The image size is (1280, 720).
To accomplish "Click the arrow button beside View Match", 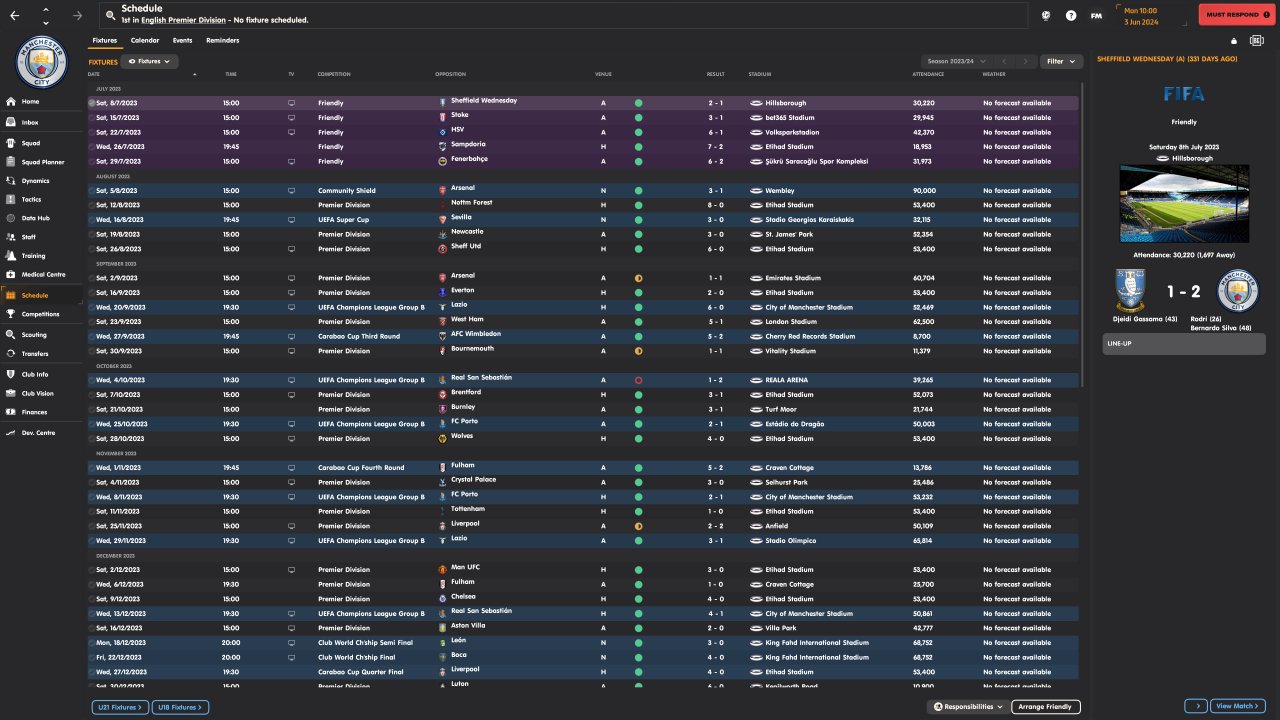I will pyautogui.click(x=1196, y=707).
